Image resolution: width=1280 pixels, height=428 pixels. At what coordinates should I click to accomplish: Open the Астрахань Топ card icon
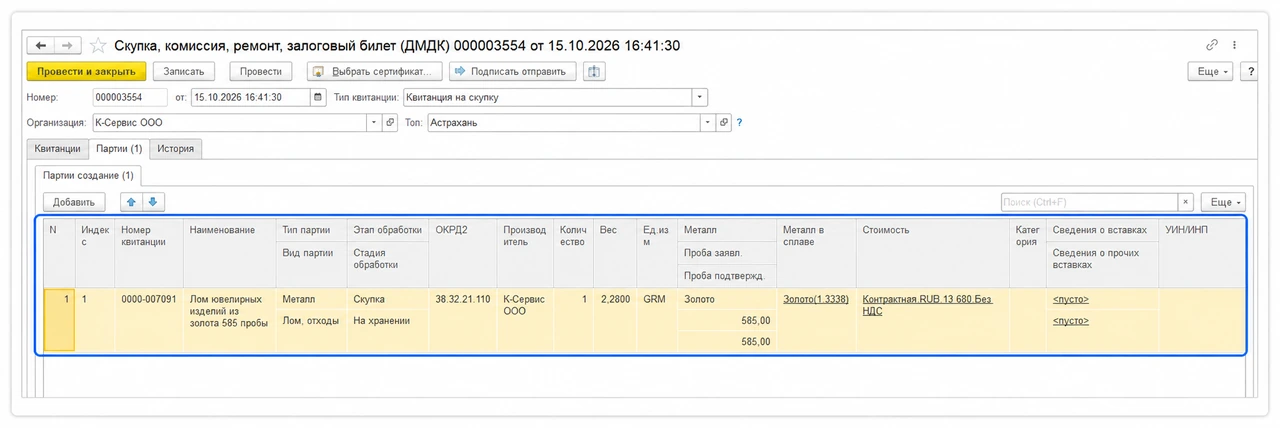[x=723, y=122]
